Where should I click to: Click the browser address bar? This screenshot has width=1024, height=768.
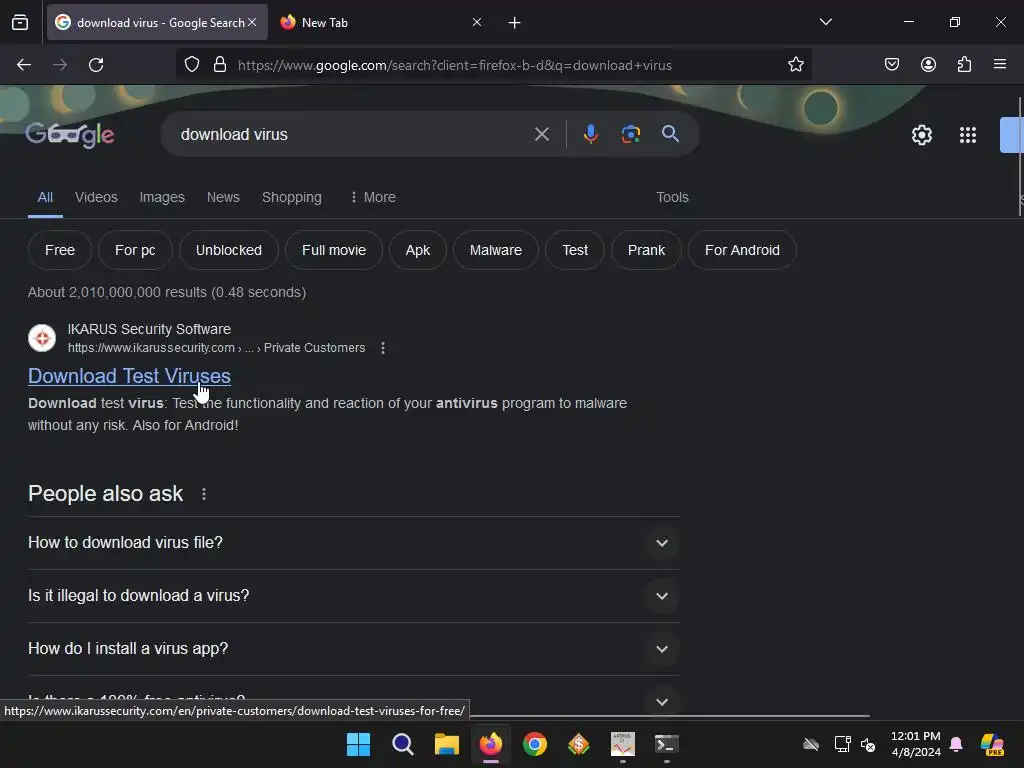click(x=494, y=65)
